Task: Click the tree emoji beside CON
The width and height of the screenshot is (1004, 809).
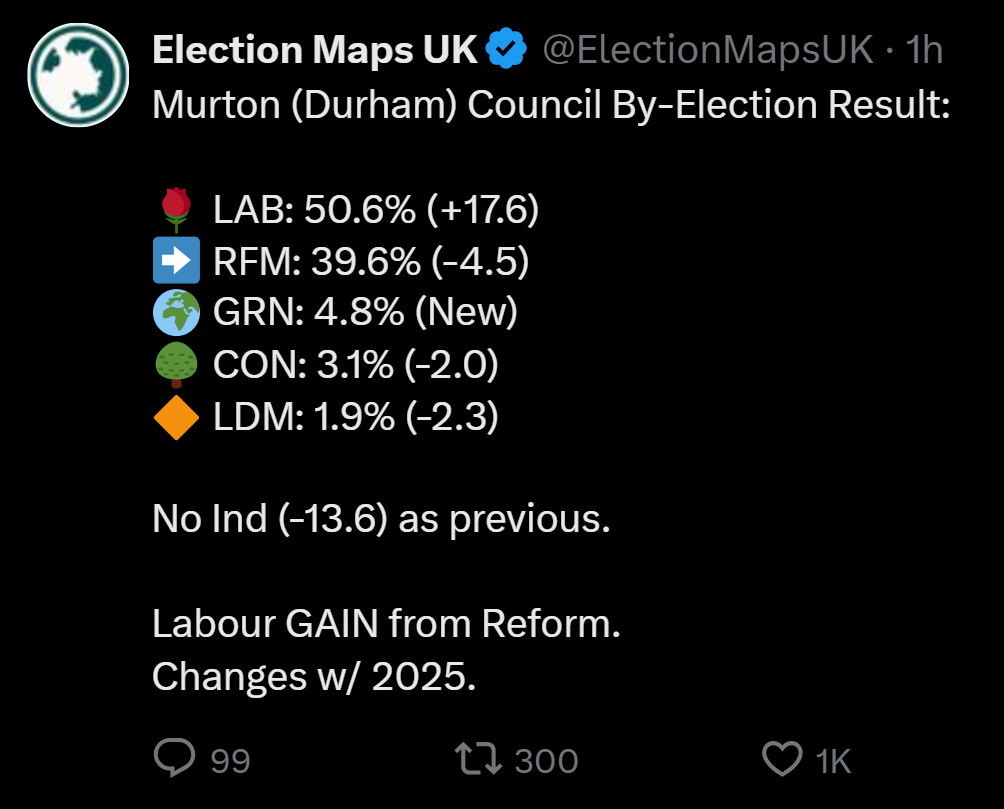Action: click(176, 365)
